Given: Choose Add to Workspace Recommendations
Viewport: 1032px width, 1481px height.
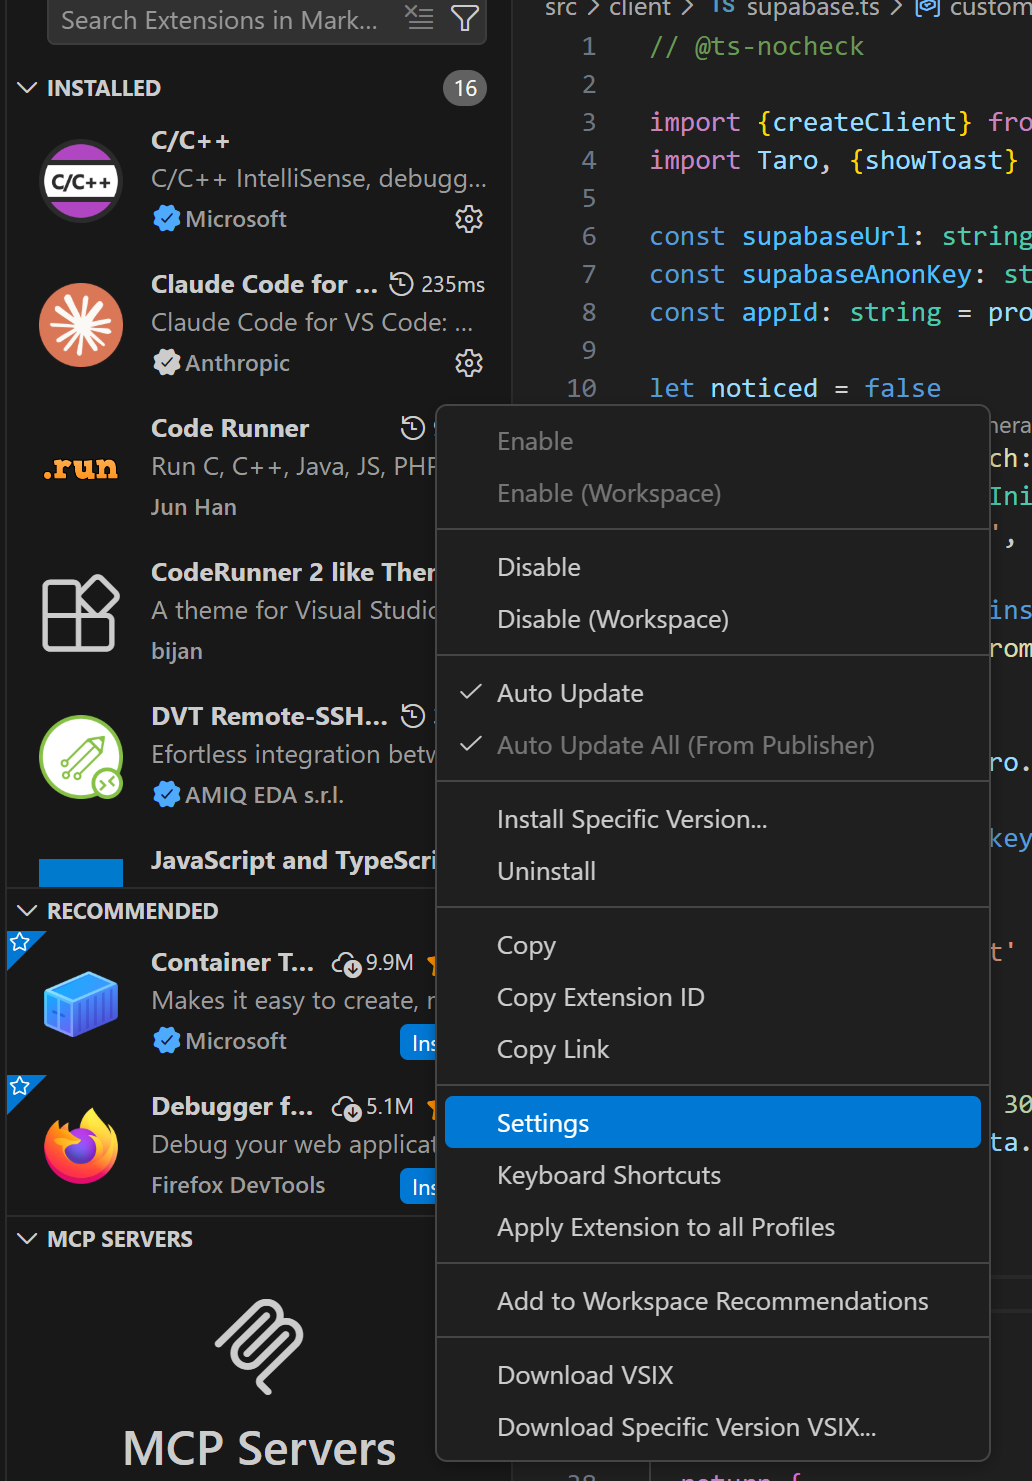Looking at the screenshot, I should tap(712, 1301).
